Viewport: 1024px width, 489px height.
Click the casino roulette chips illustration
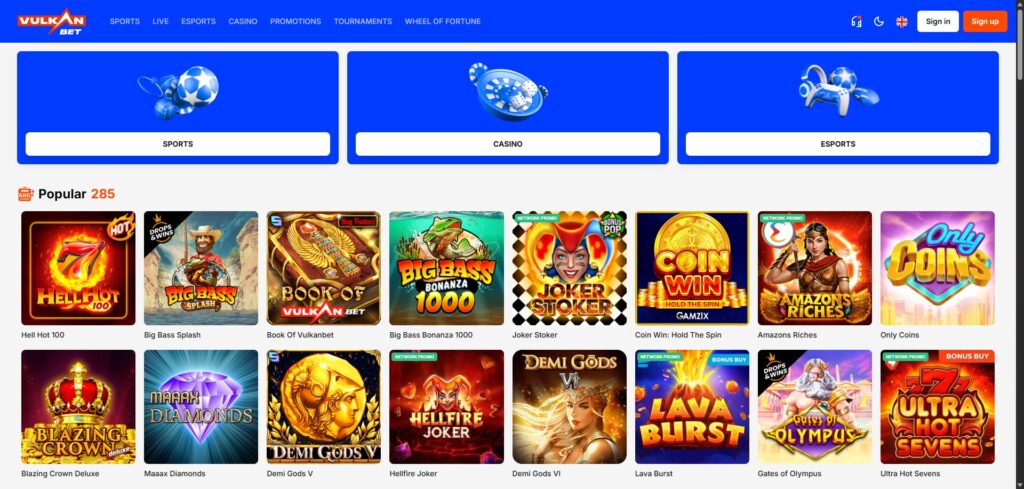tap(507, 92)
